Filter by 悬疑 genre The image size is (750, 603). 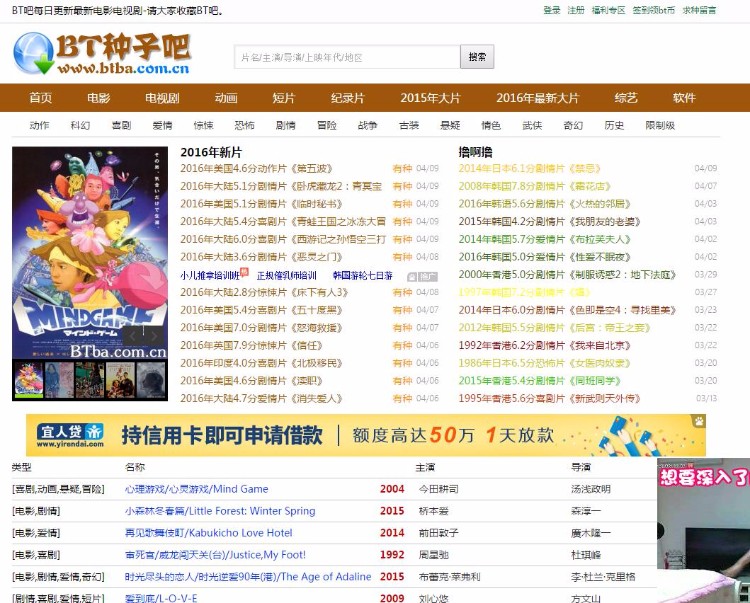[450, 125]
